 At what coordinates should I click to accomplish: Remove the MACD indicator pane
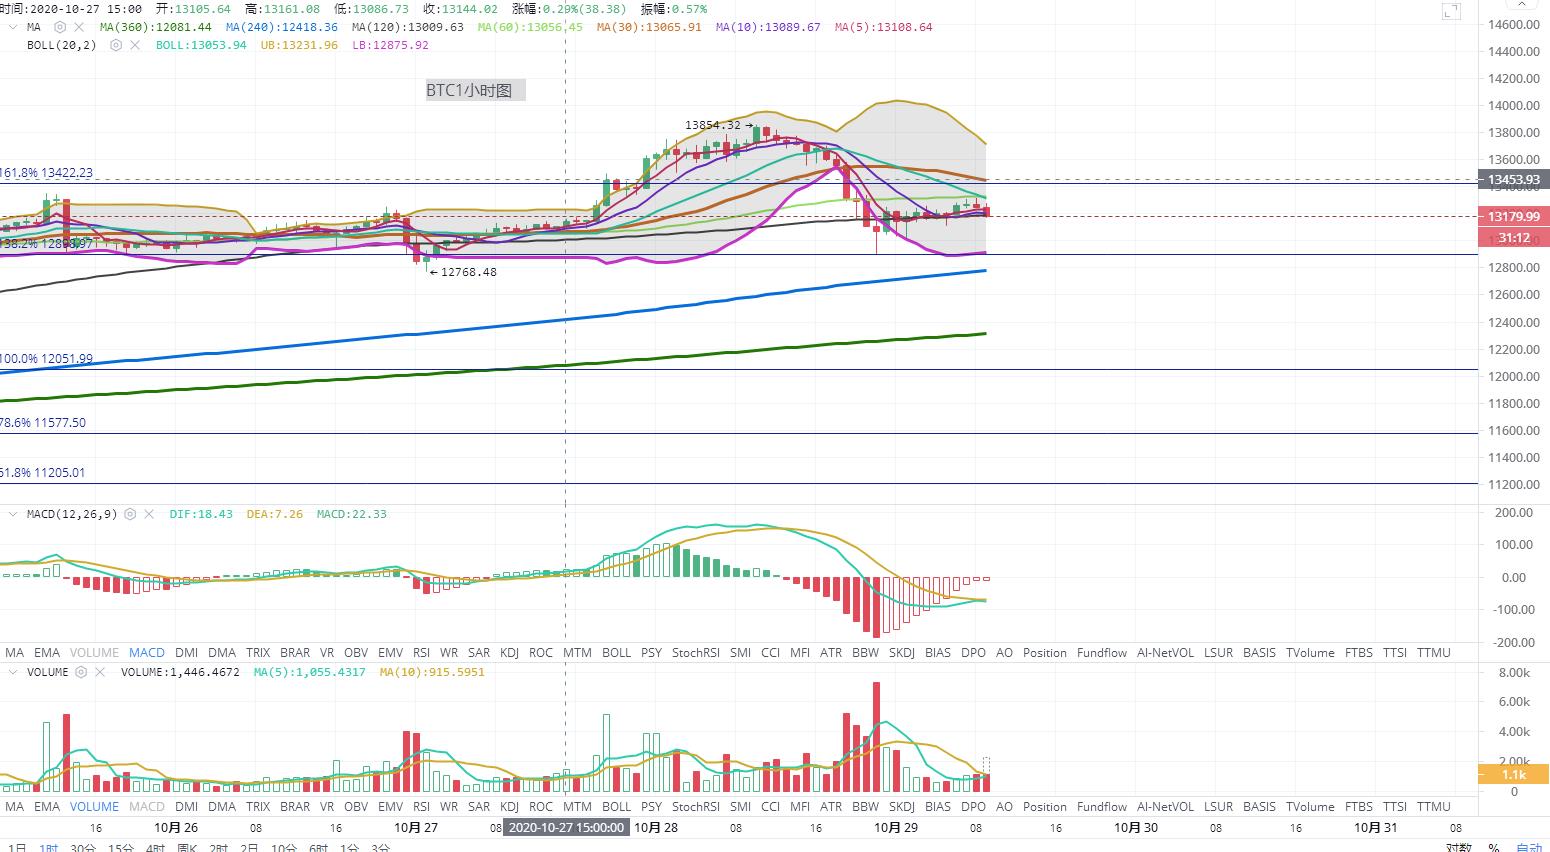coord(149,514)
